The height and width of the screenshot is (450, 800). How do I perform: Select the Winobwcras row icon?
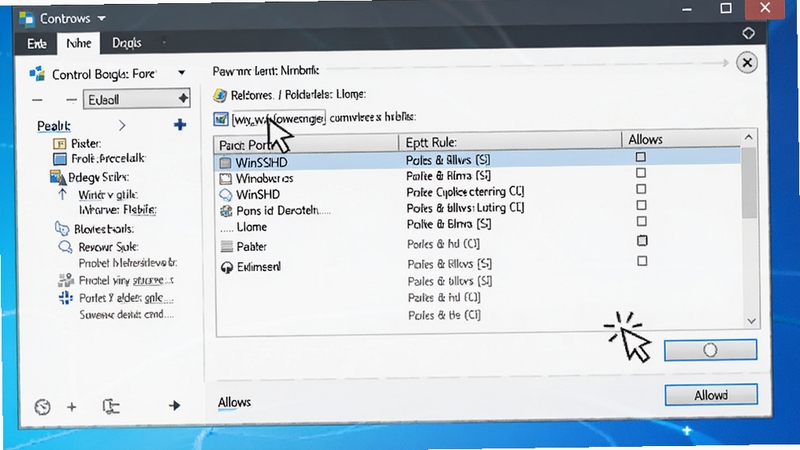(226, 179)
